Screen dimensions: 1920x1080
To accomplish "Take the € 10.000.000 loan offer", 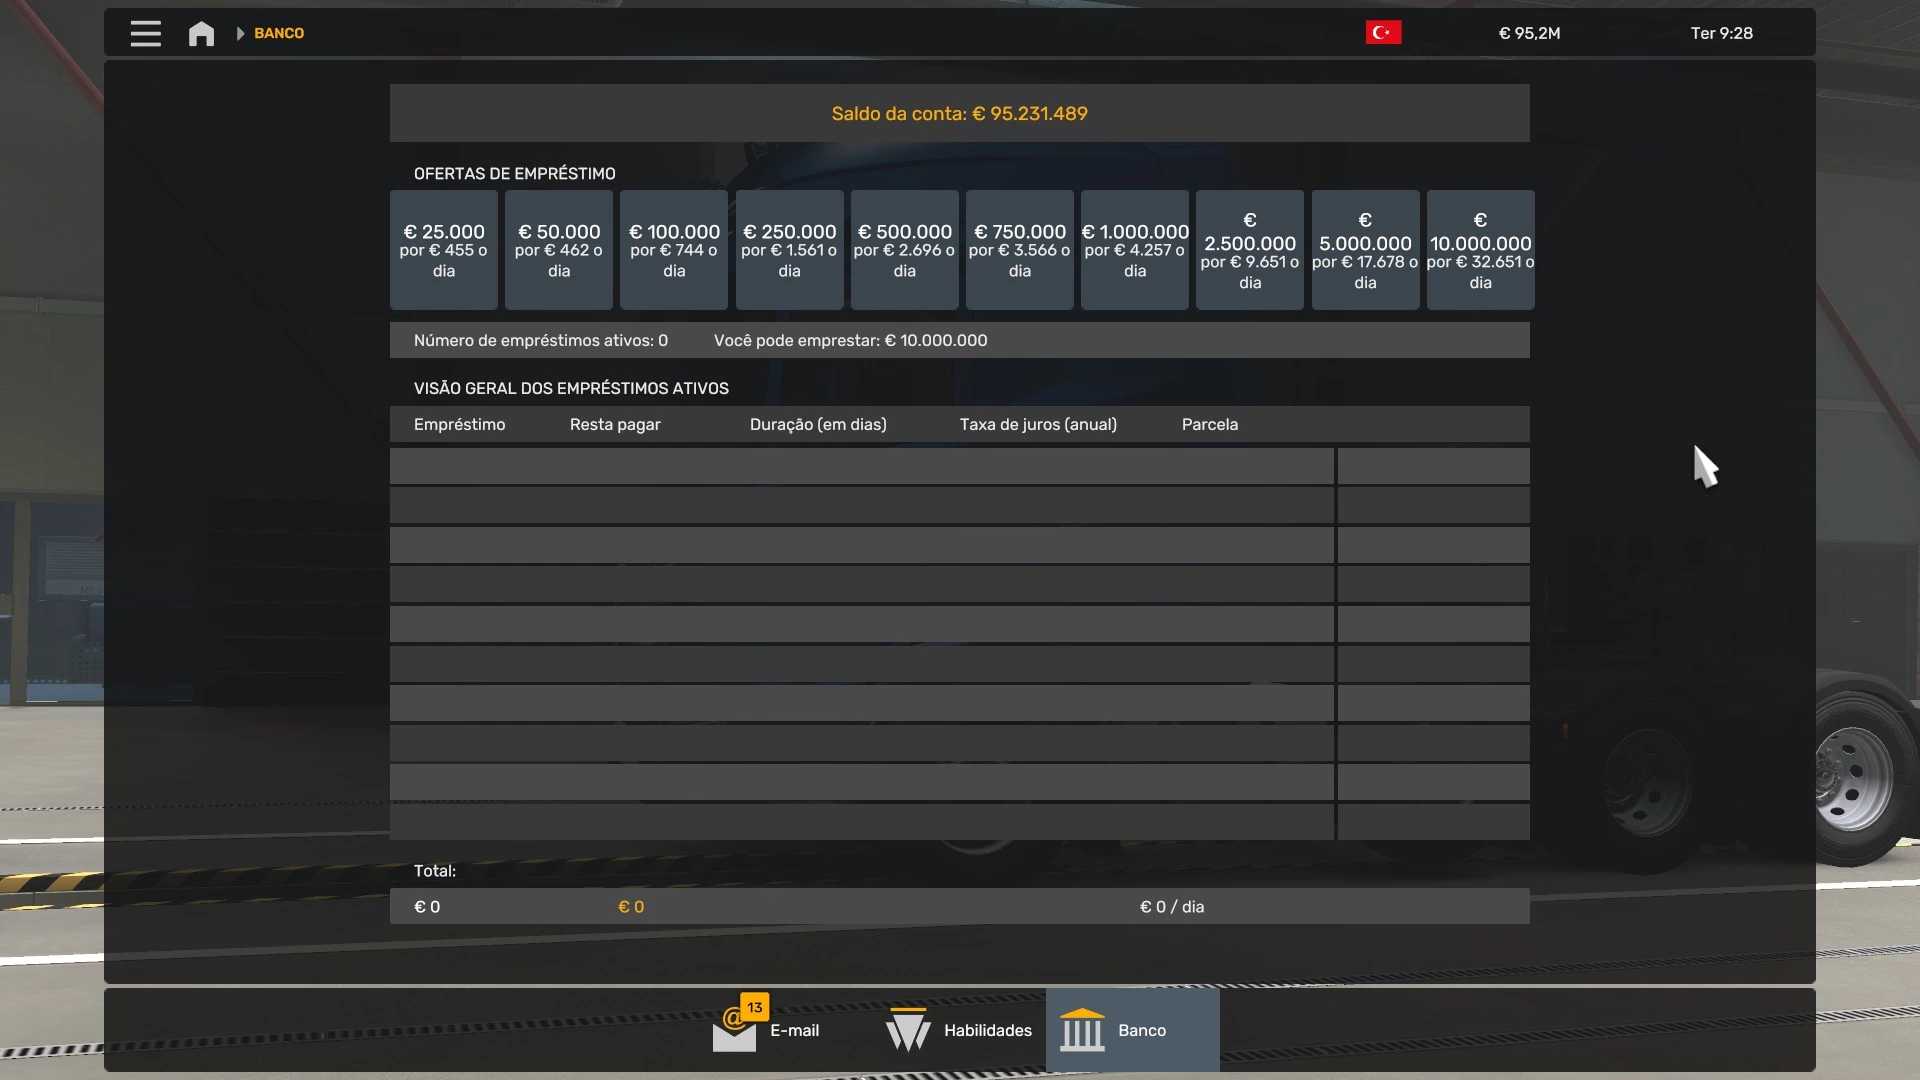I will [x=1480, y=250].
